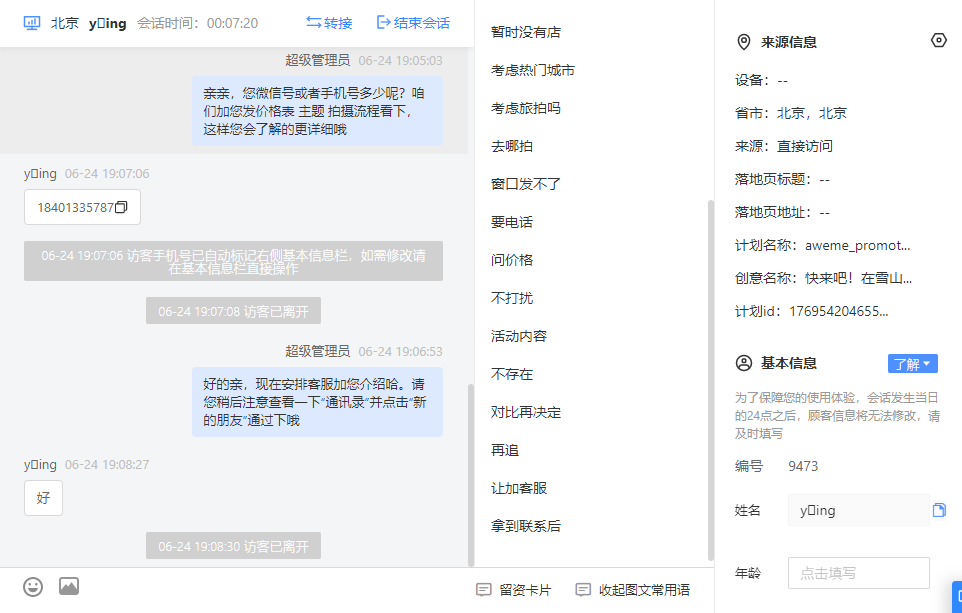
Task: Select quick phrase 考虑热门城市
Action: (533, 70)
